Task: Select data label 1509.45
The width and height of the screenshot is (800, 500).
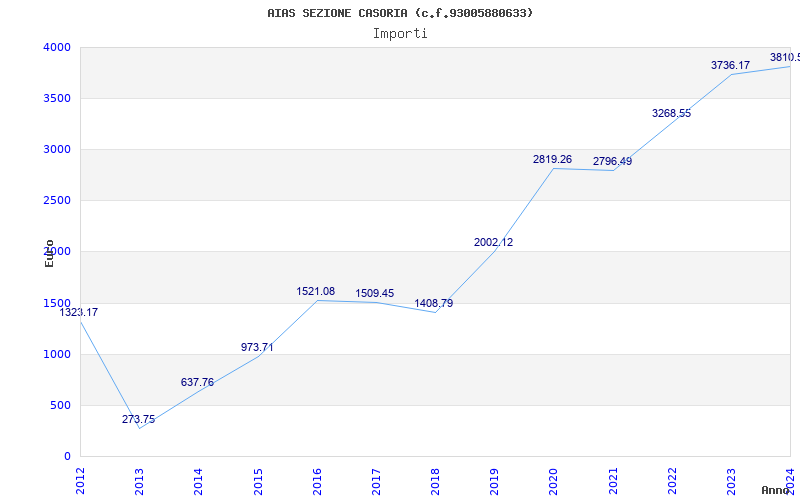Action: click(375, 293)
